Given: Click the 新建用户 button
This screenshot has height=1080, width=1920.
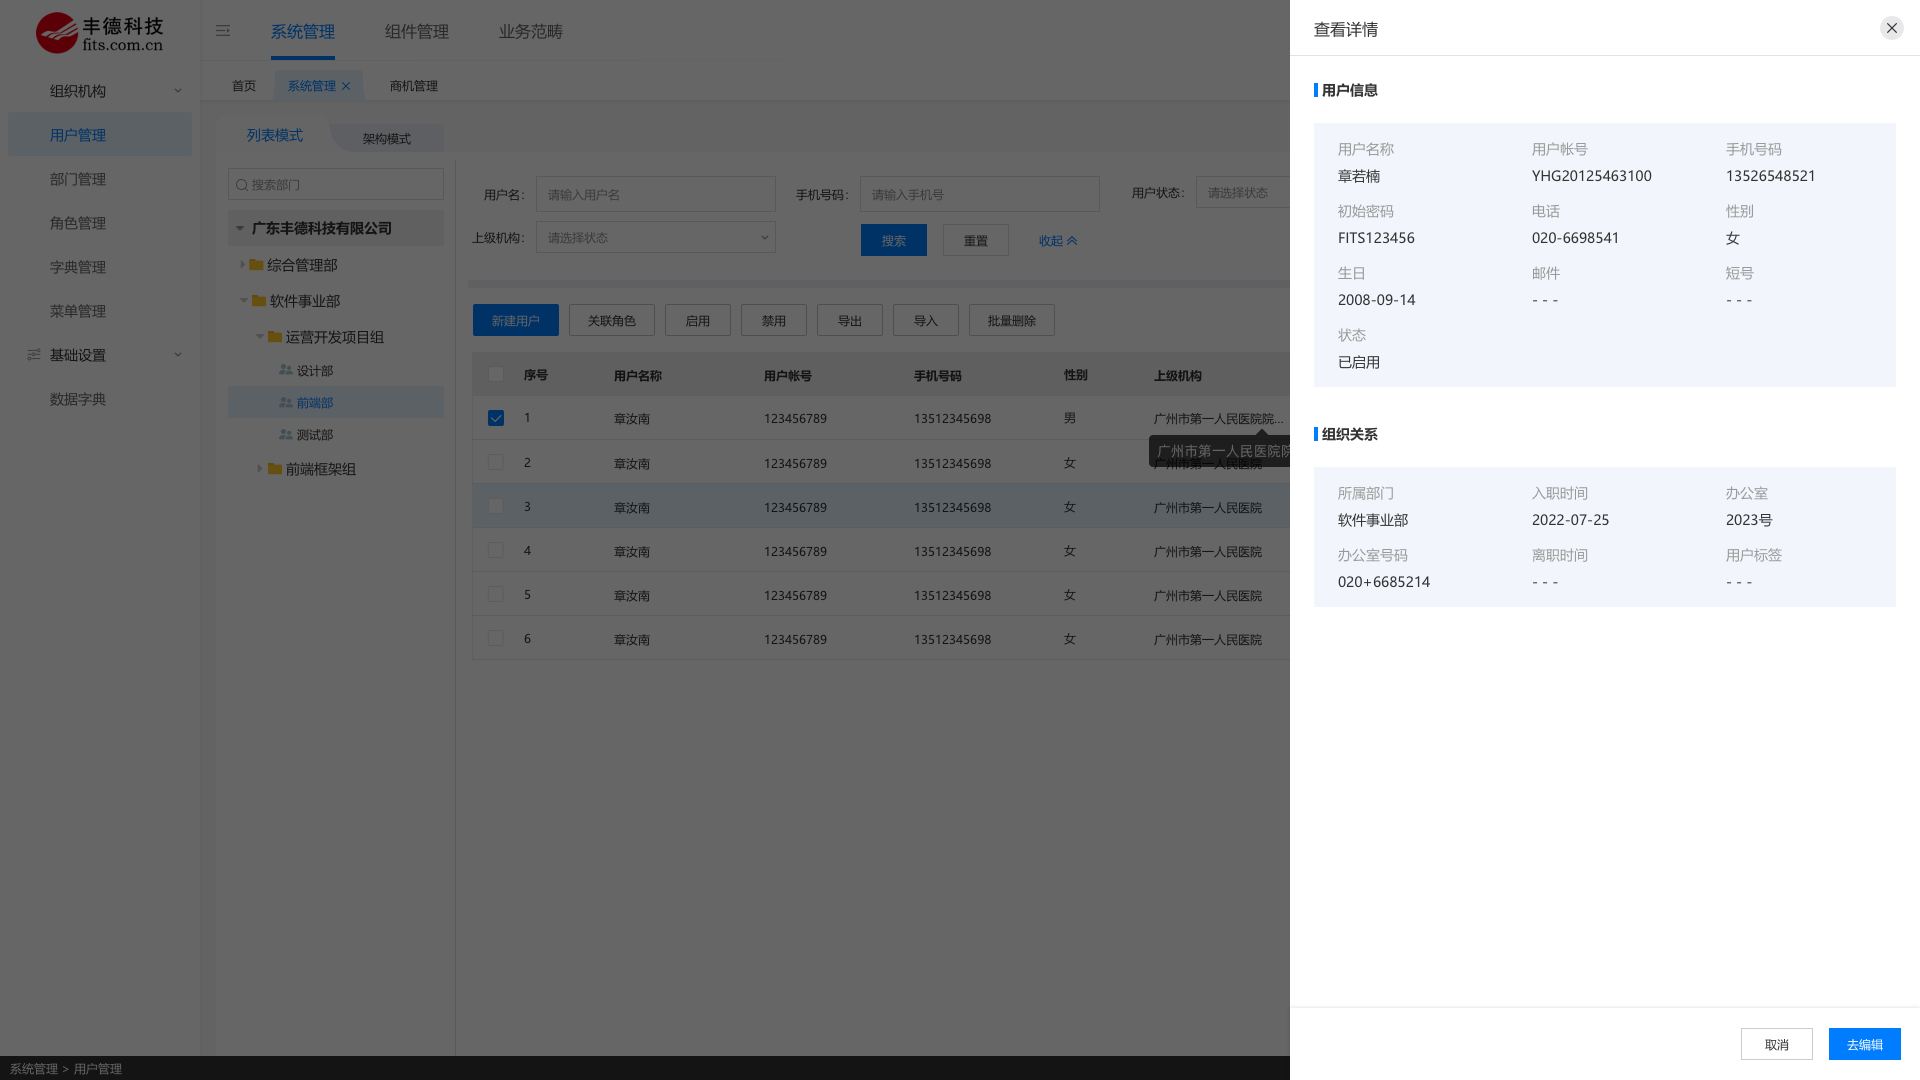Looking at the screenshot, I should pos(516,320).
